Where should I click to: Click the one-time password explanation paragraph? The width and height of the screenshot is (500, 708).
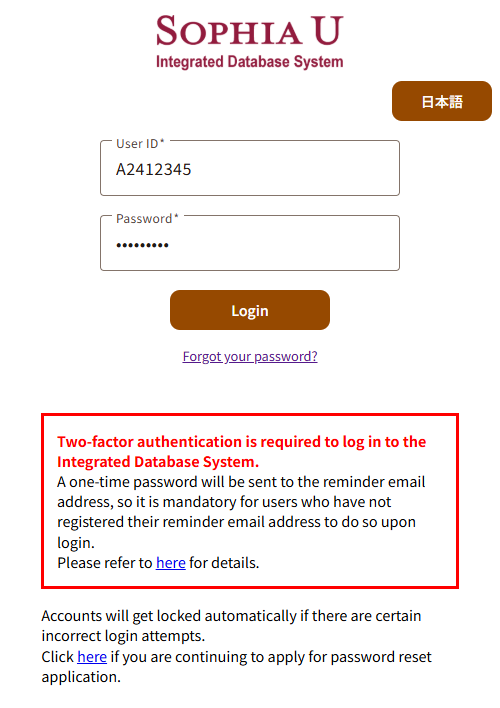[x=241, y=512]
